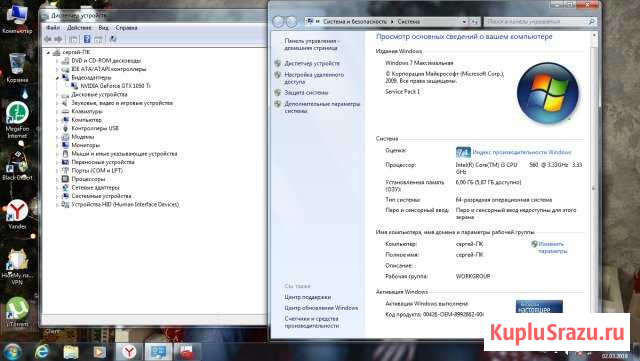
Task: Open Счетчики и средства производительности link
Action: (311, 322)
